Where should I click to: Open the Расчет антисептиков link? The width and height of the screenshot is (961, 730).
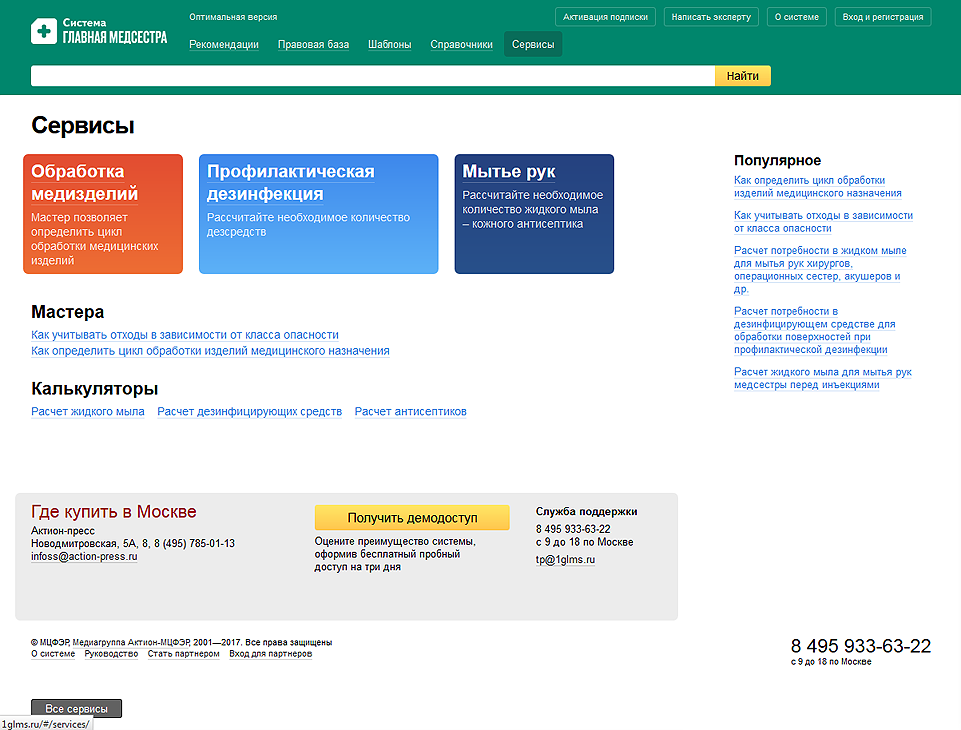click(x=410, y=411)
